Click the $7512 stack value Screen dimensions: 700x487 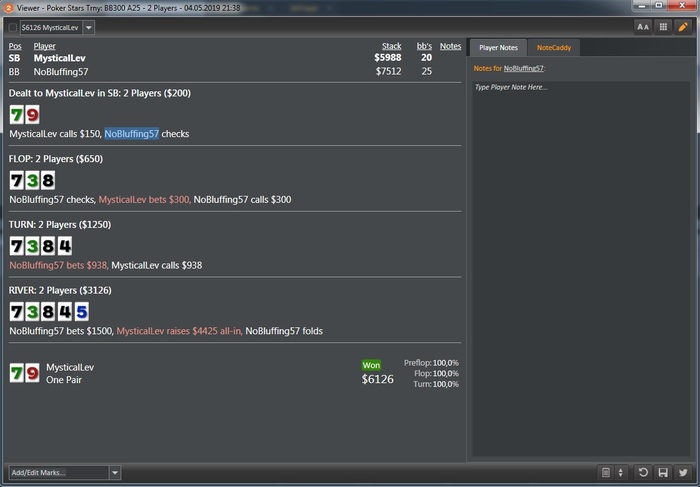(388, 71)
